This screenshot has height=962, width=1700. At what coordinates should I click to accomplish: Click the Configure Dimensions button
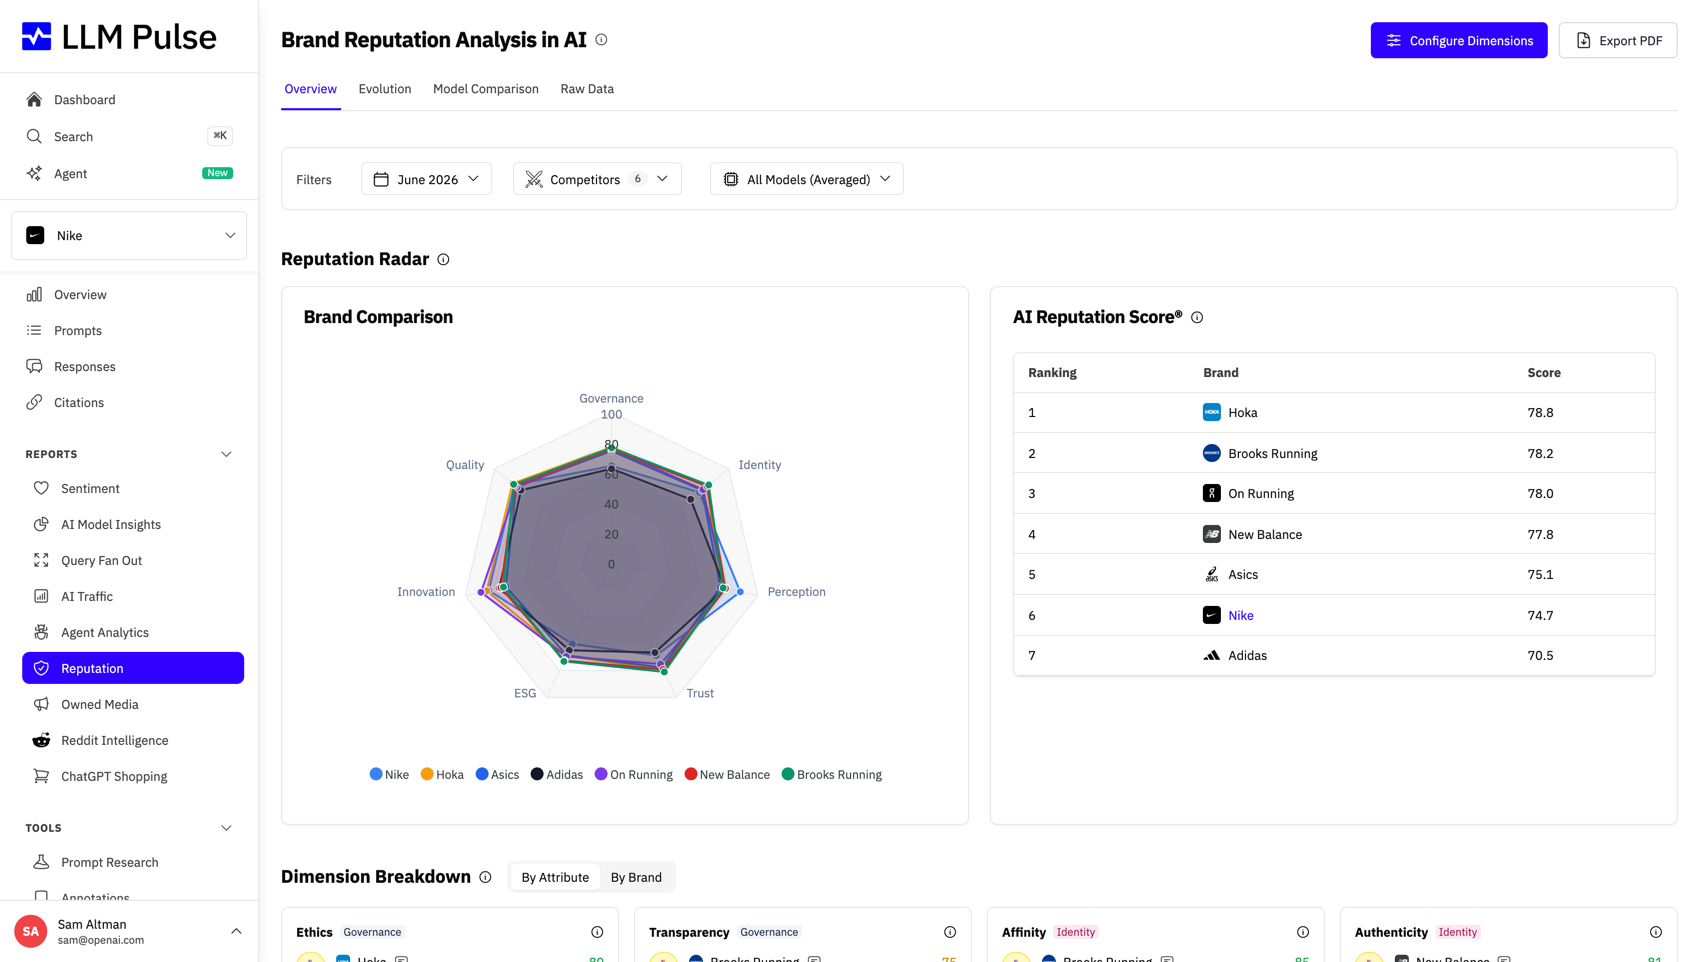pyautogui.click(x=1459, y=40)
